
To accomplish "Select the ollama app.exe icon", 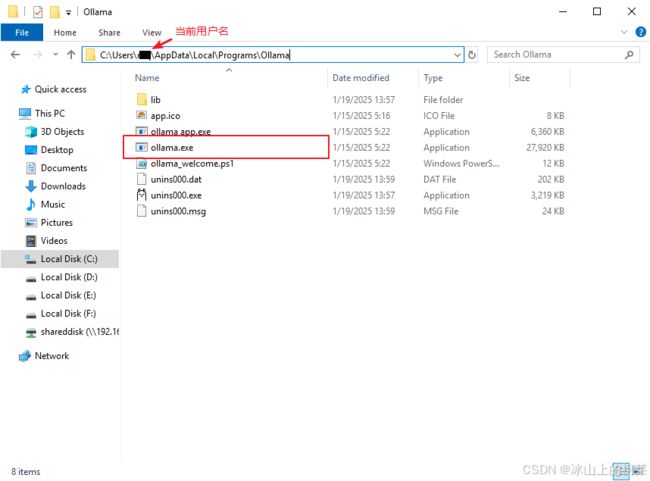I will pos(142,131).
